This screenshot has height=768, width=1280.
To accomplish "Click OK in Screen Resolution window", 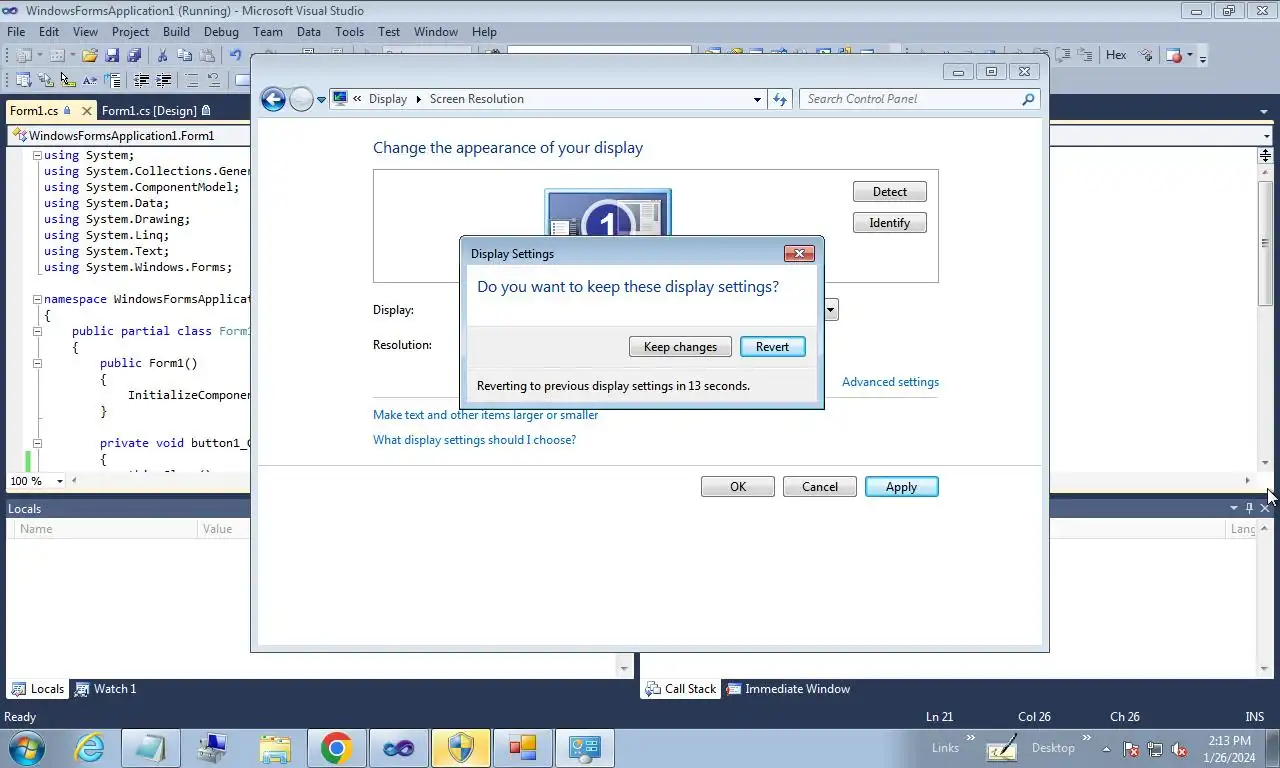I will coord(737,487).
